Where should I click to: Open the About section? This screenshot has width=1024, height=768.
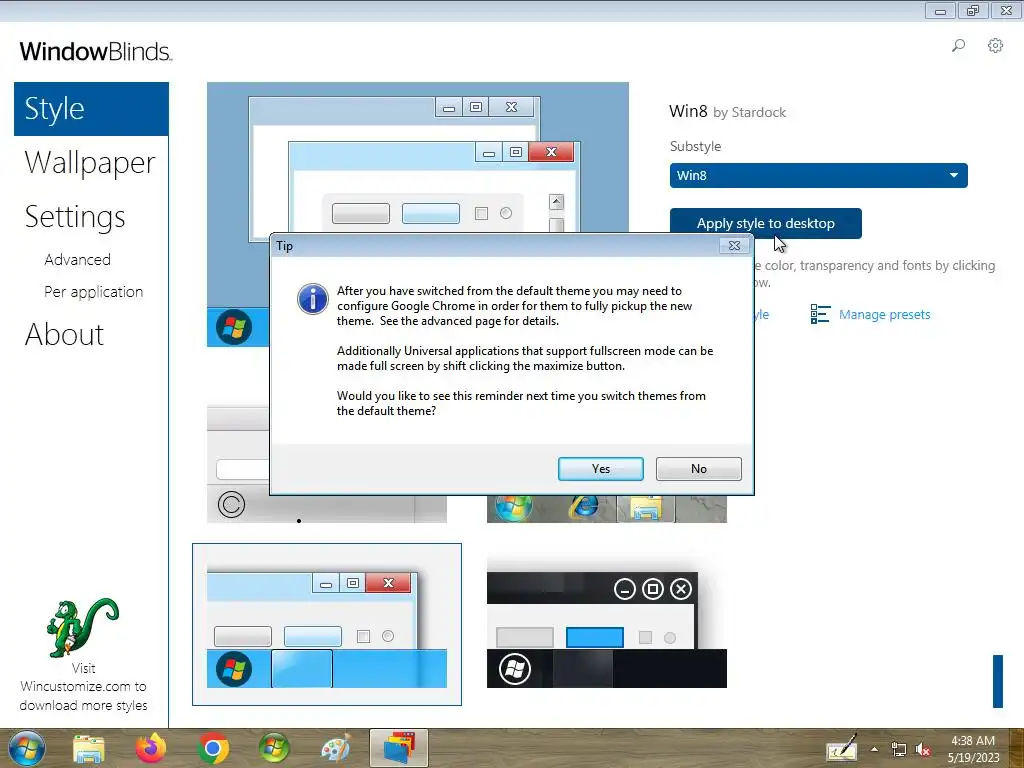pyautogui.click(x=64, y=334)
